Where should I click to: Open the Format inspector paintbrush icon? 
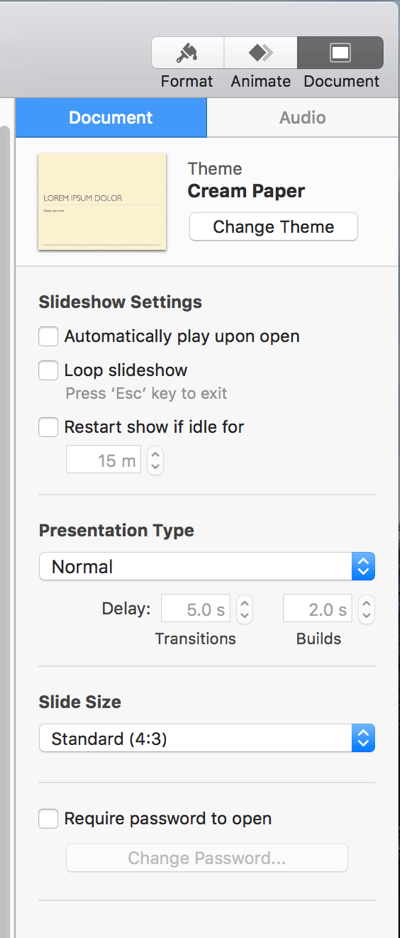click(188, 53)
